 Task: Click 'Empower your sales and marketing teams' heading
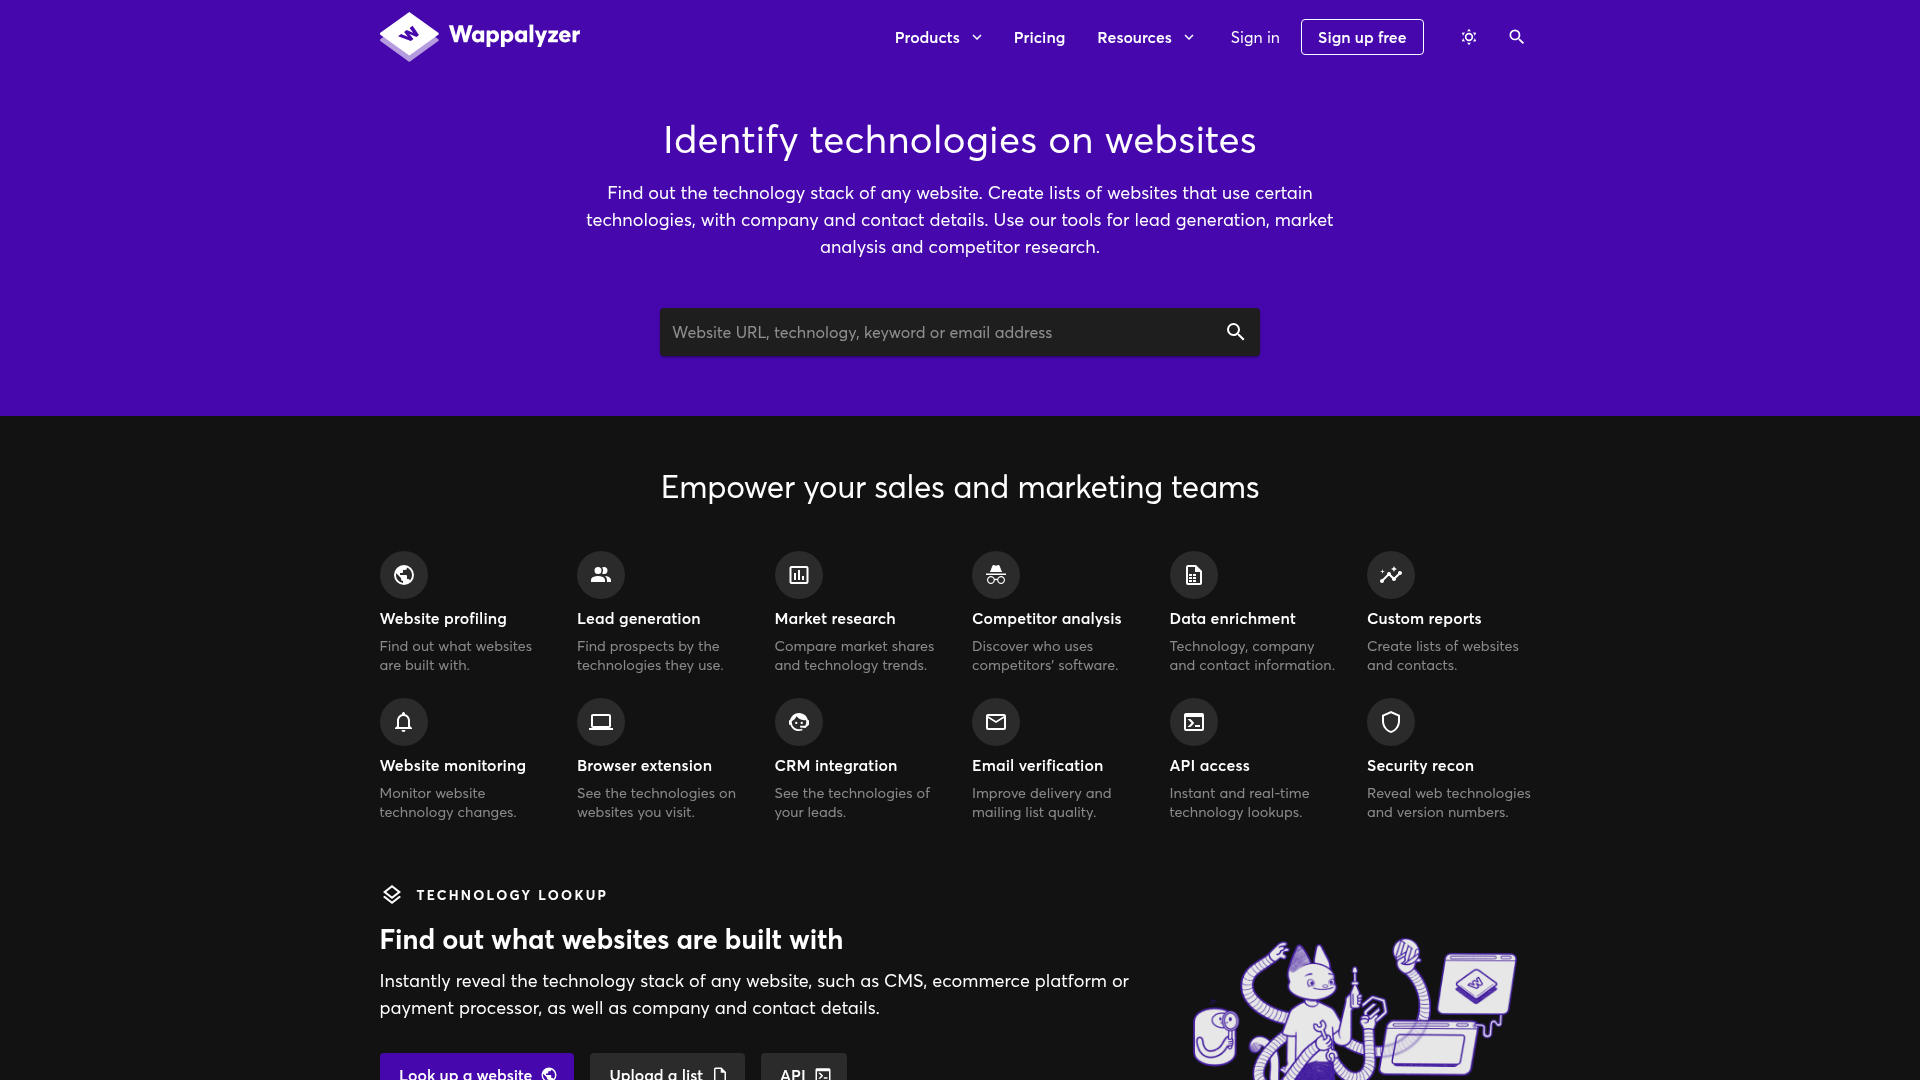pos(960,487)
